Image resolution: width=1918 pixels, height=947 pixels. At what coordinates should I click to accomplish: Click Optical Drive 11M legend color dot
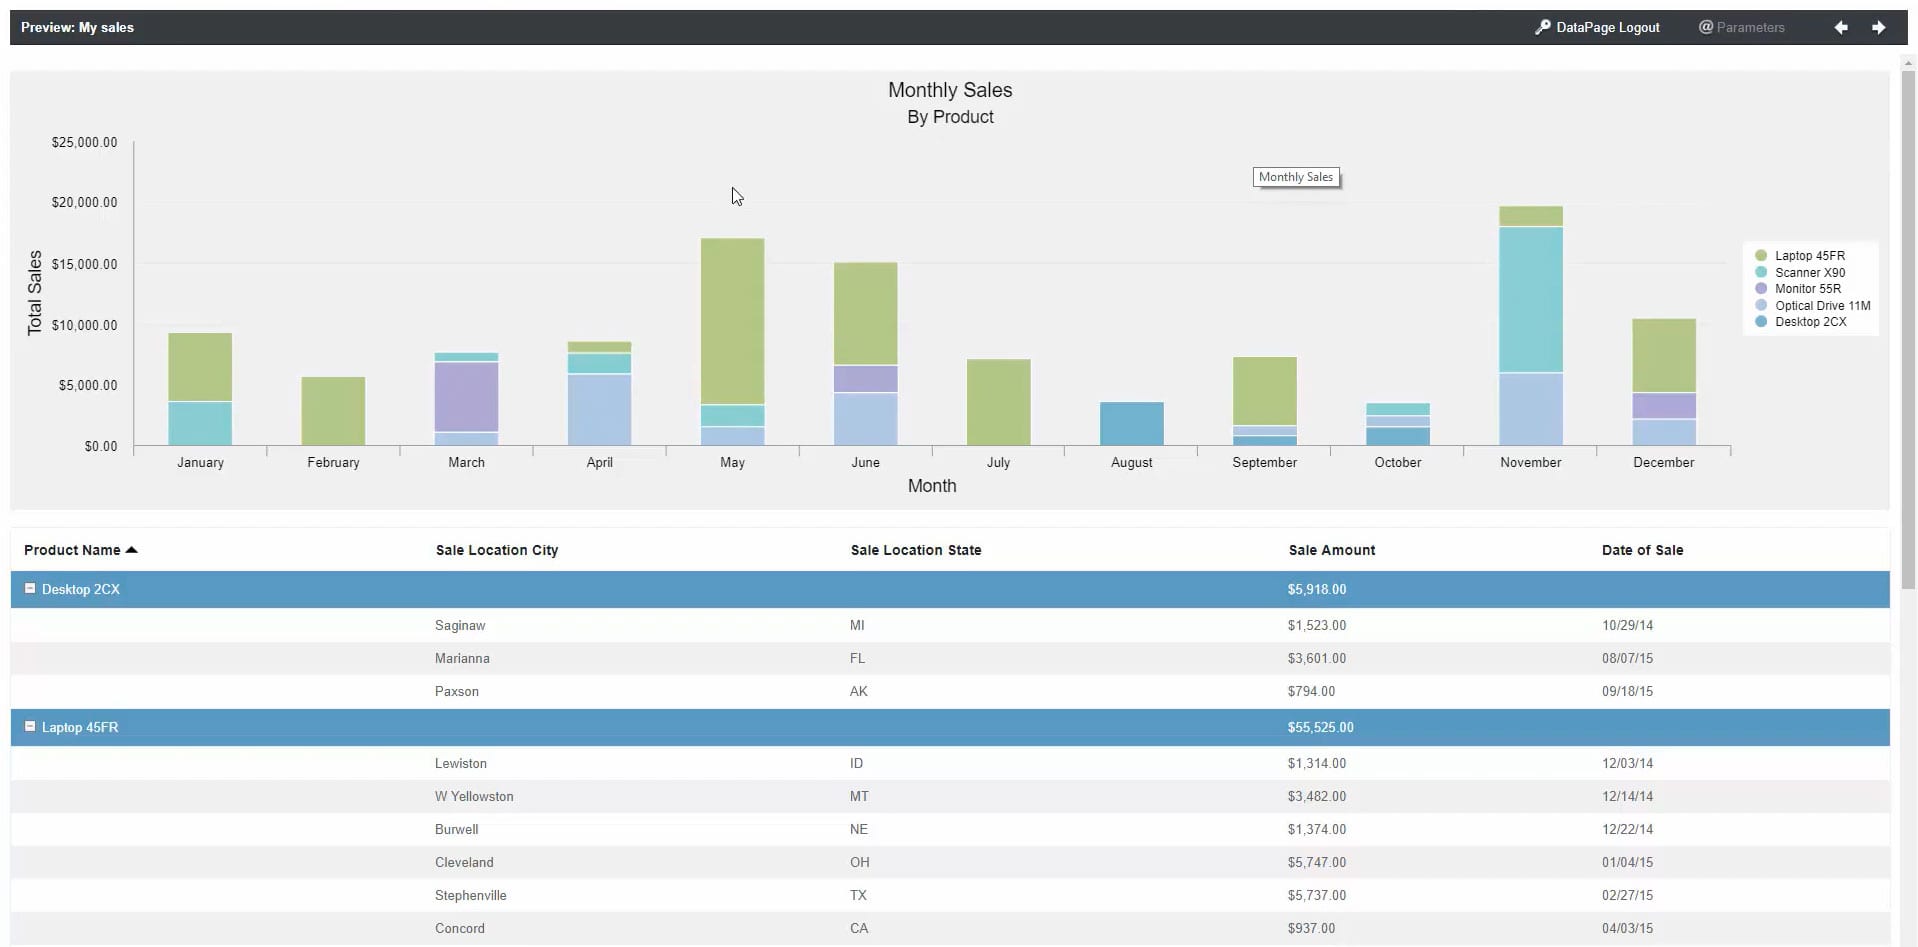(1761, 306)
